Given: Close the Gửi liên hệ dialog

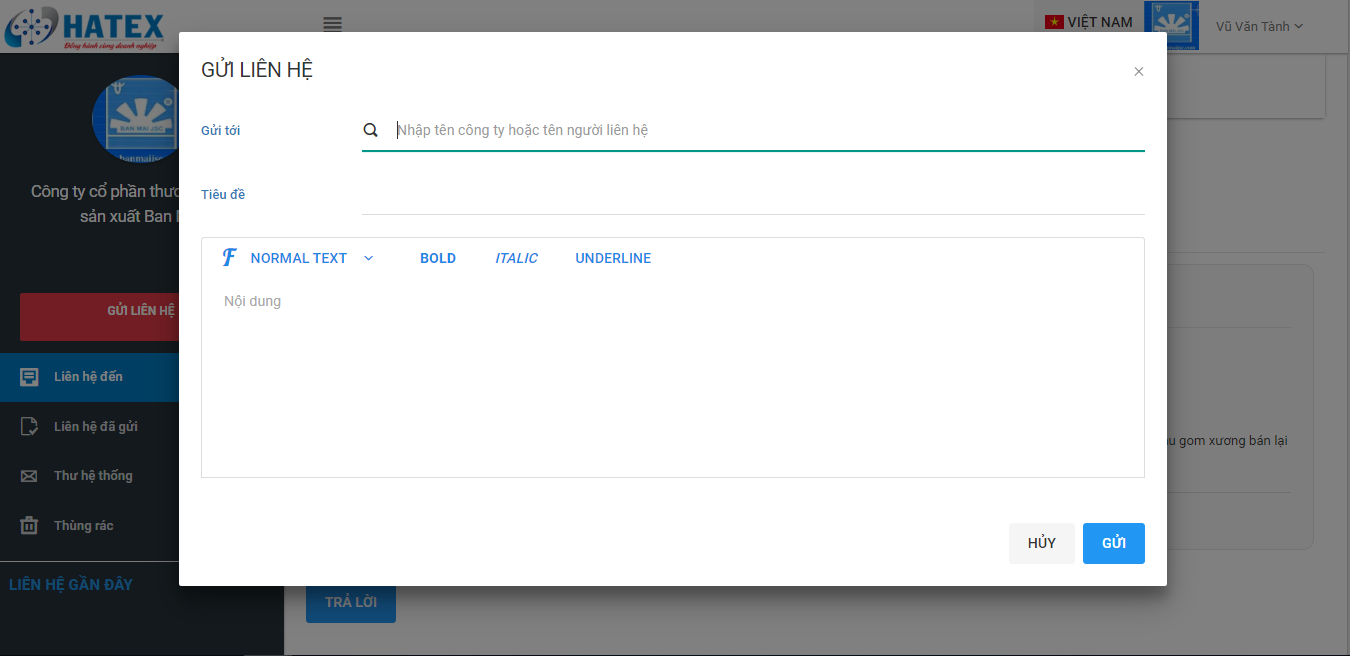Looking at the screenshot, I should click(x=1138, y=72).
